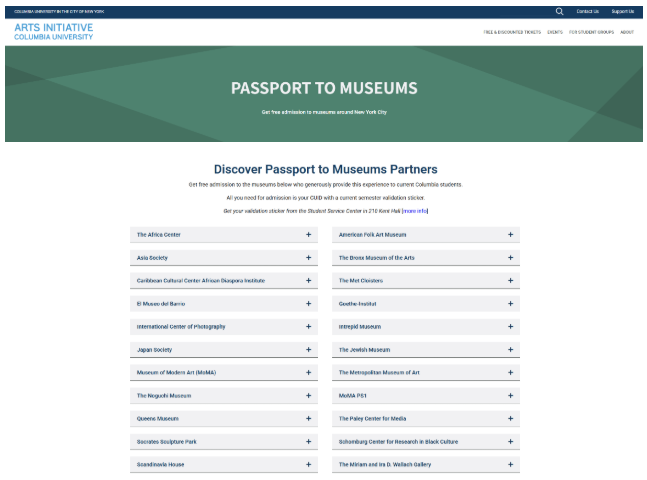Screen dimensions: 647x480
Task: Click plus icon beside Asia Society
Action: coord(308,258)
